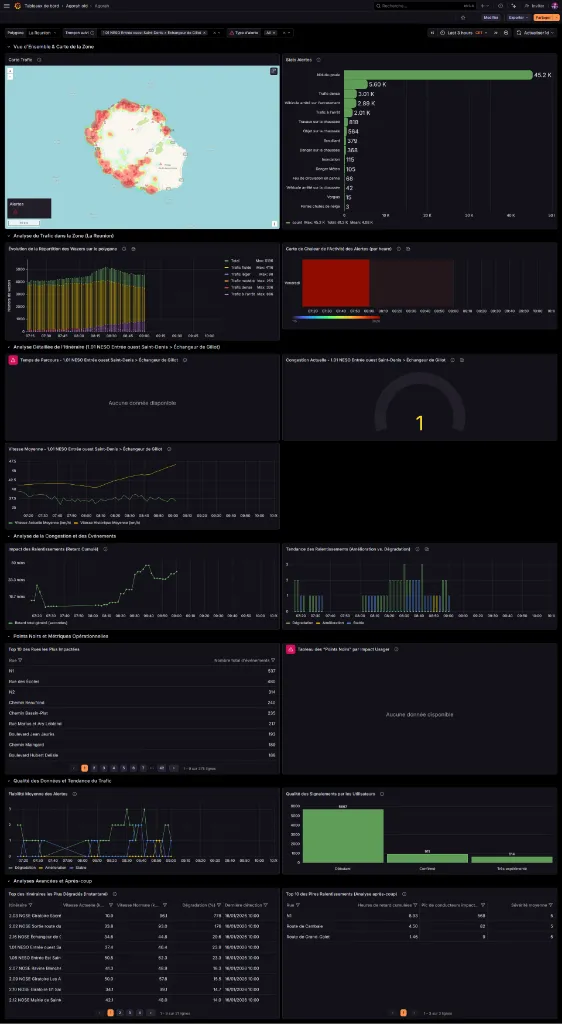Open Polygone La Réunion dropdown
The image size is (562, 1024).
pos(43,32)
